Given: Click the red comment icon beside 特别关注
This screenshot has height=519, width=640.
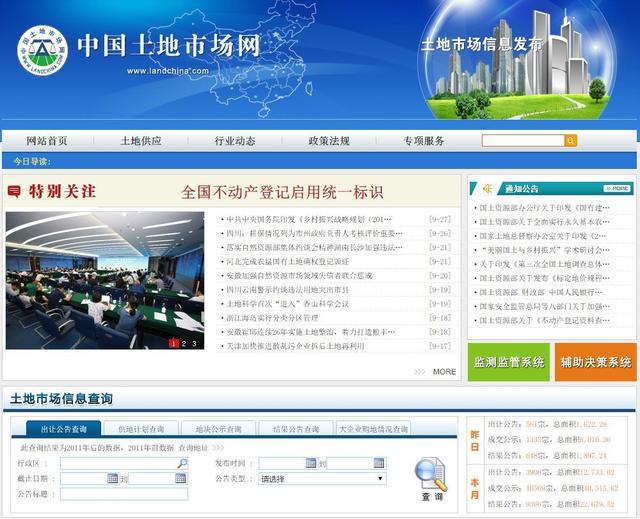Looking at the screenshot, I should click(14, 191).
